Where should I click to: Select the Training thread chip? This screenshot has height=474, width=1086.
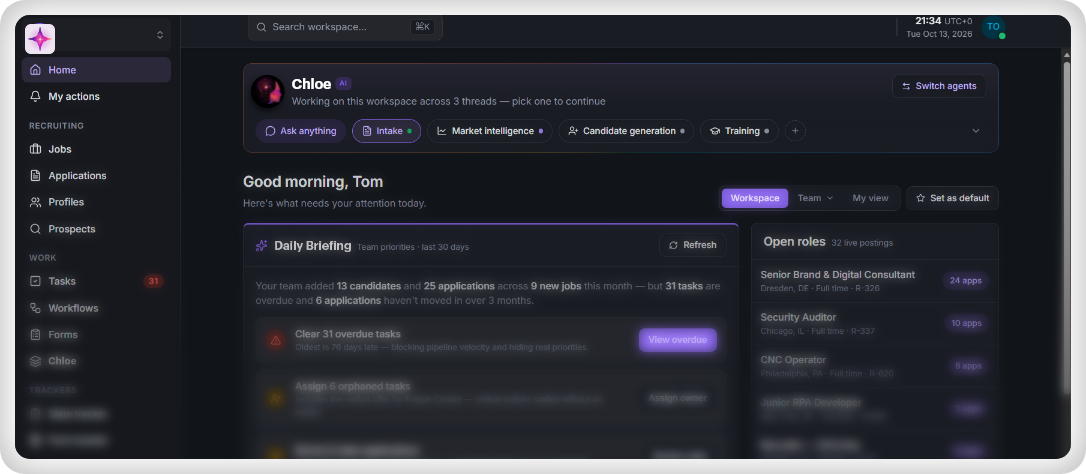point(739,131)
